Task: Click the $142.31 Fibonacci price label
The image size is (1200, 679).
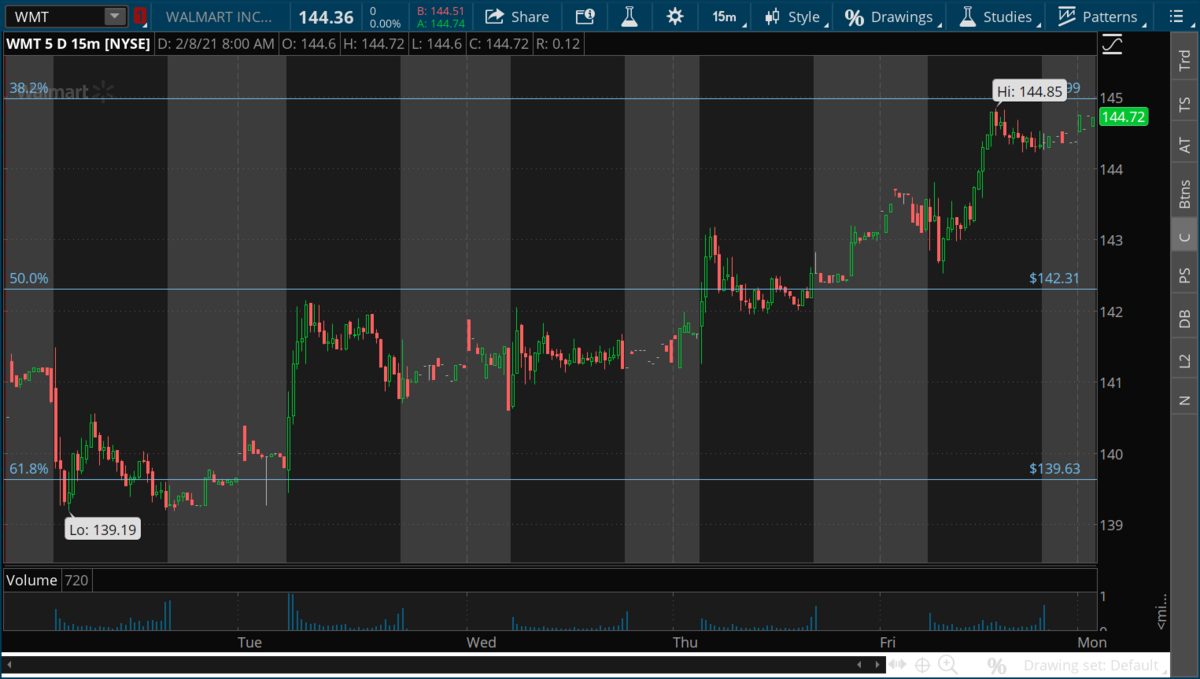Action: 1054,278
